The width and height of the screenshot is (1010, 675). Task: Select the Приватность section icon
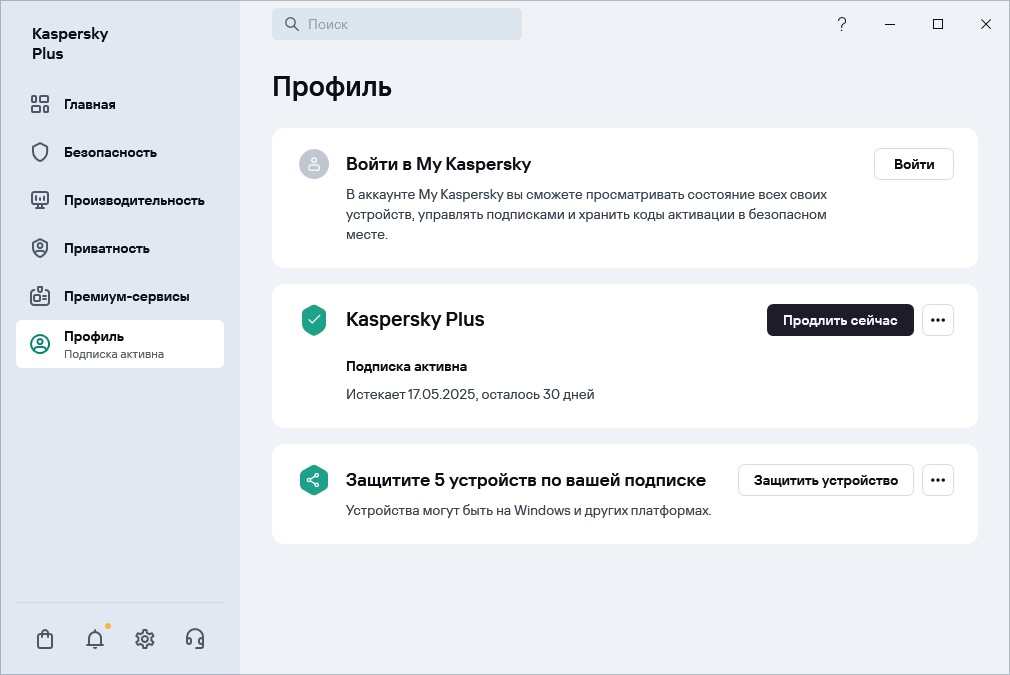pos(40,248)
